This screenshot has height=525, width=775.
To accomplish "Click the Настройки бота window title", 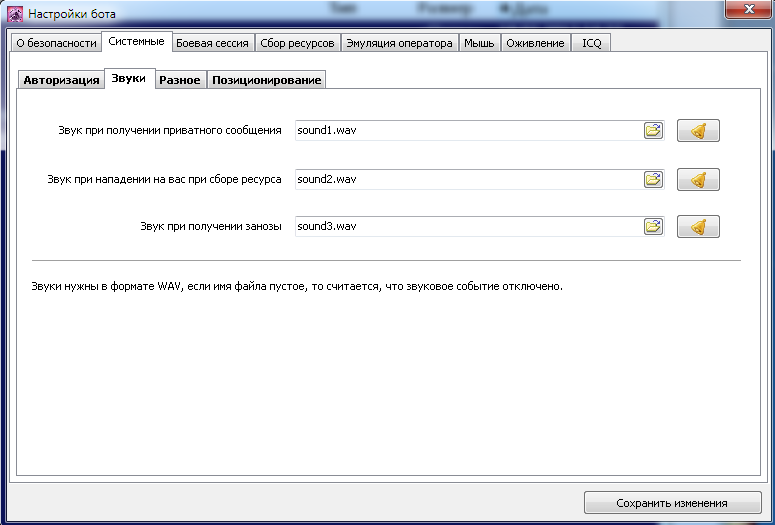I will [x=72, y=14].
